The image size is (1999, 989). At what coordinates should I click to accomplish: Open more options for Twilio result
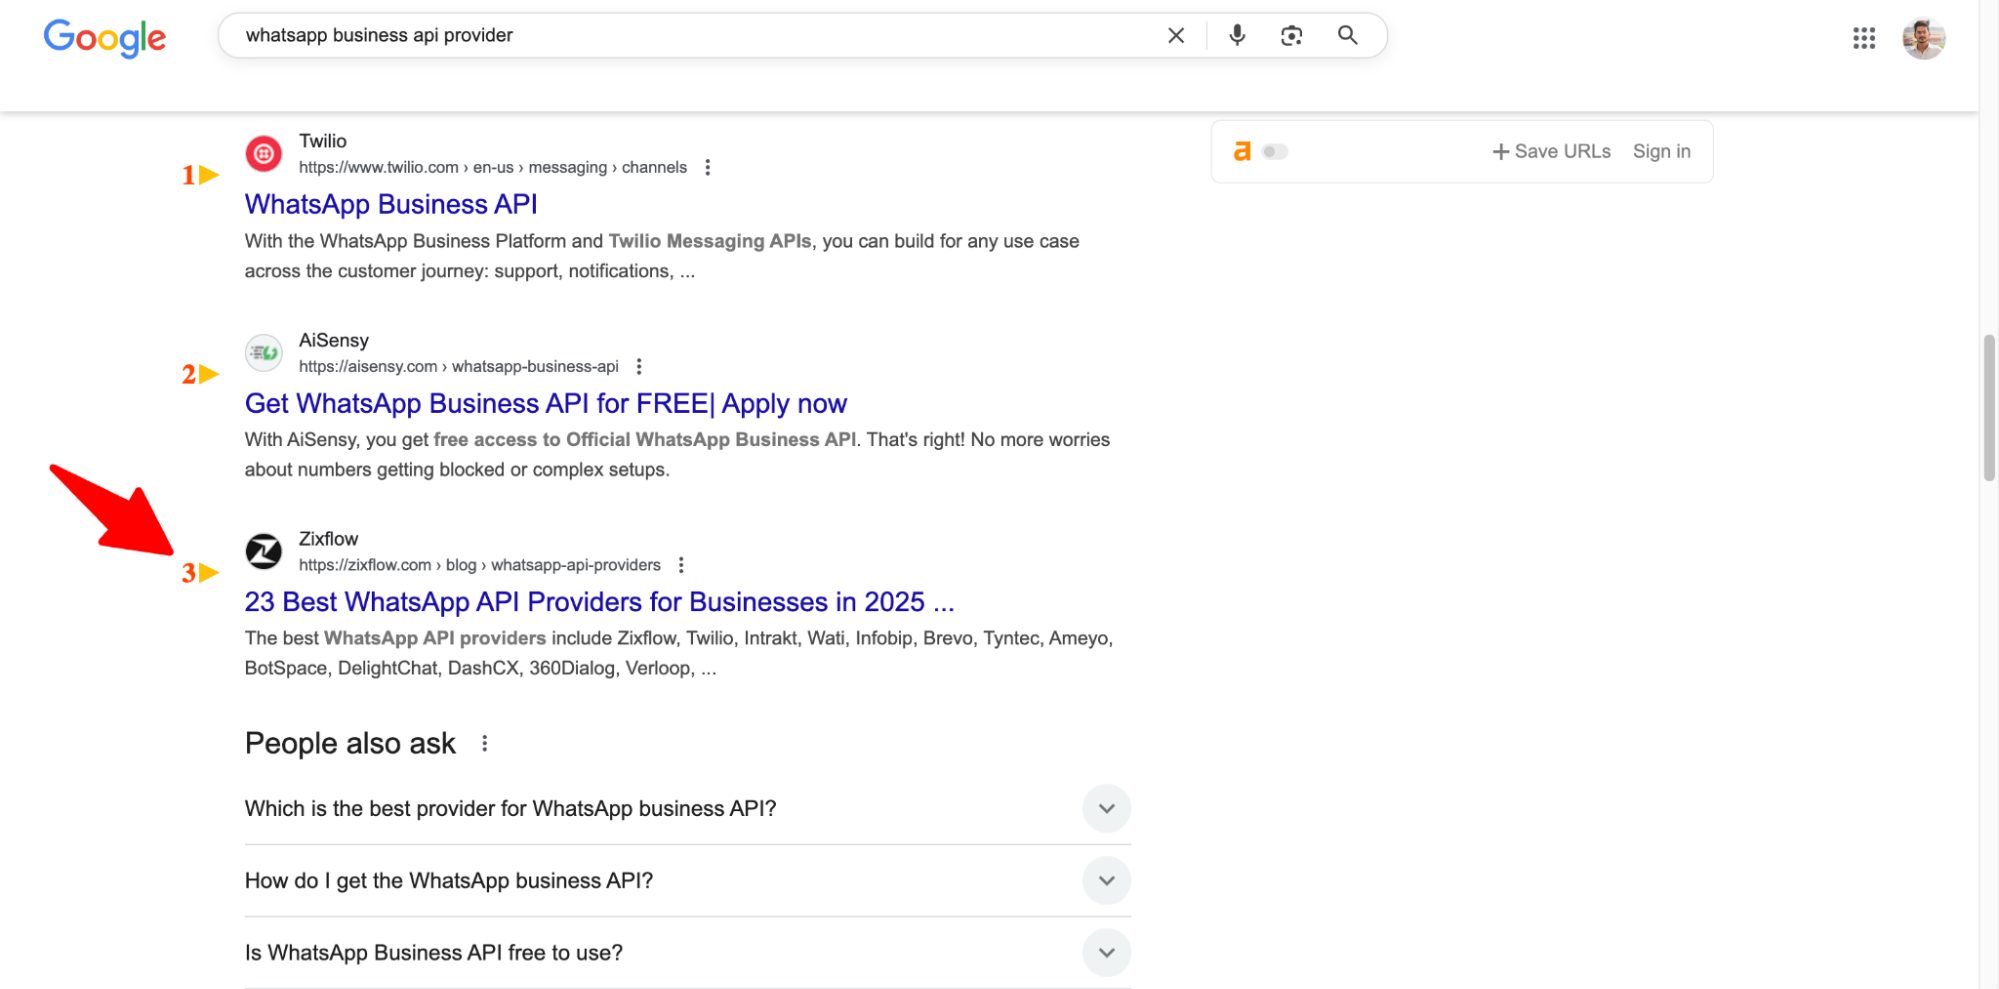click(708, 167)
